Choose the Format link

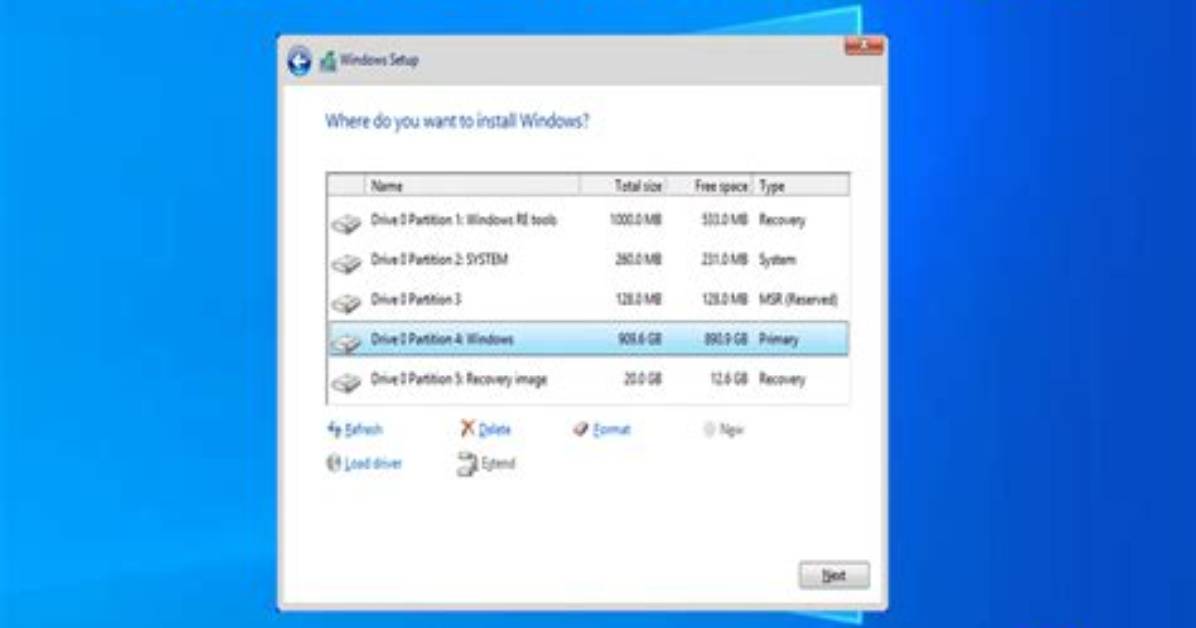612,430
